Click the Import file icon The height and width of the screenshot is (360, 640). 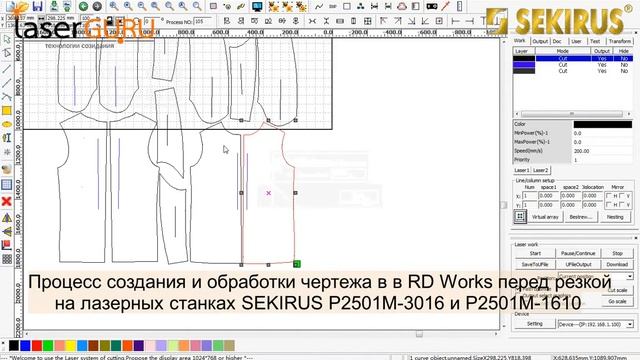tap(54, 6)
